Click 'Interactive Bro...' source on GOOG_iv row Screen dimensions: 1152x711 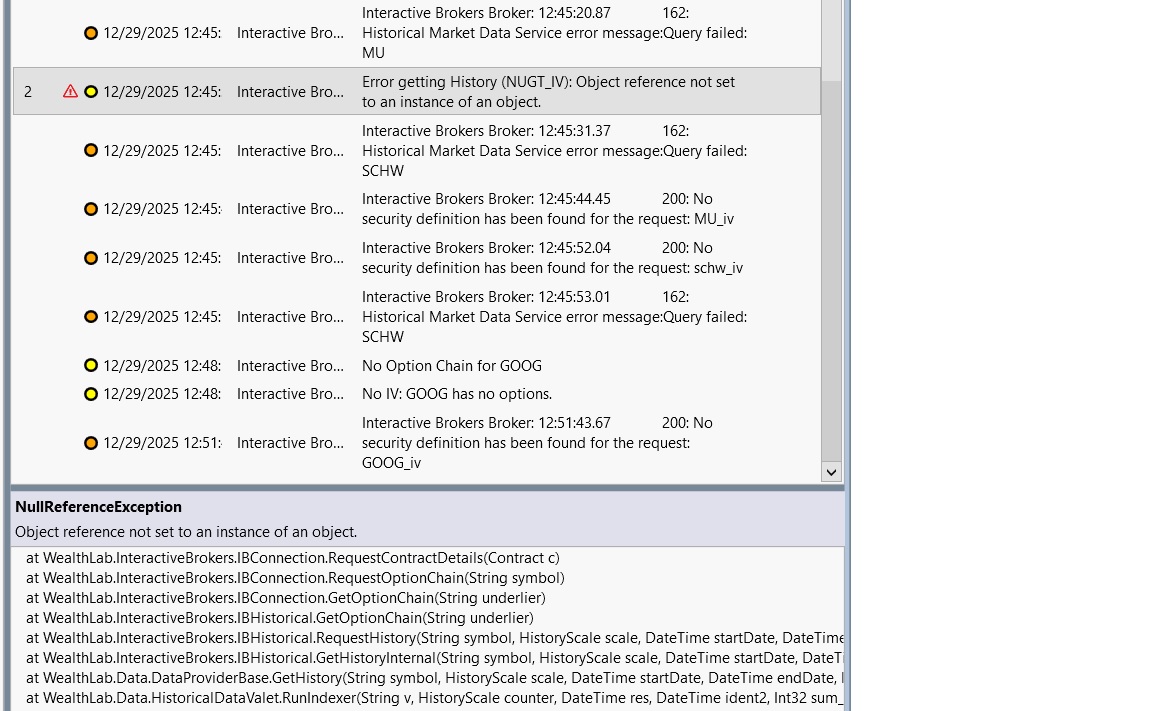coord(290,443)
